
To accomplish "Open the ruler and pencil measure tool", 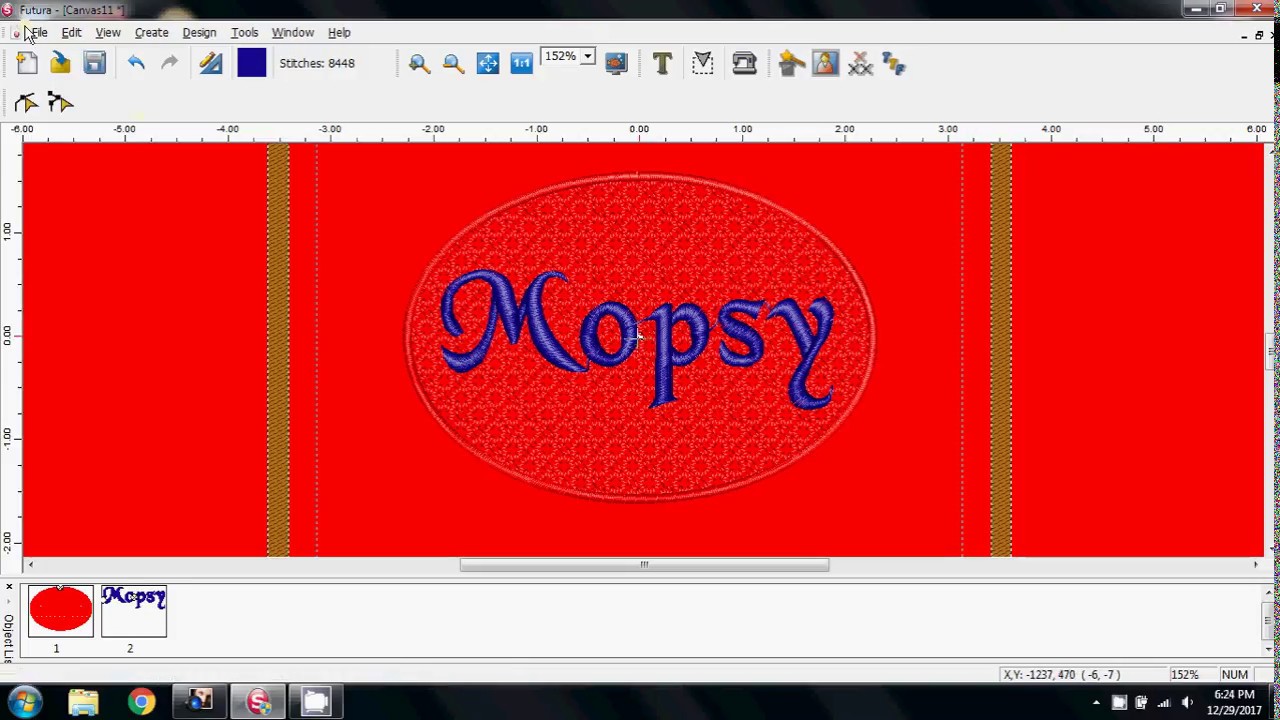I will [x=210, y=64].
